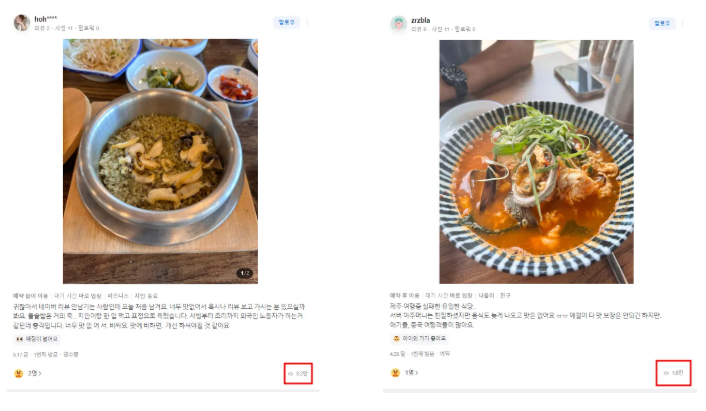Open abalone rice pot photo
The height and width of the screenshot is (411, 706).
[x=160, y=161]
